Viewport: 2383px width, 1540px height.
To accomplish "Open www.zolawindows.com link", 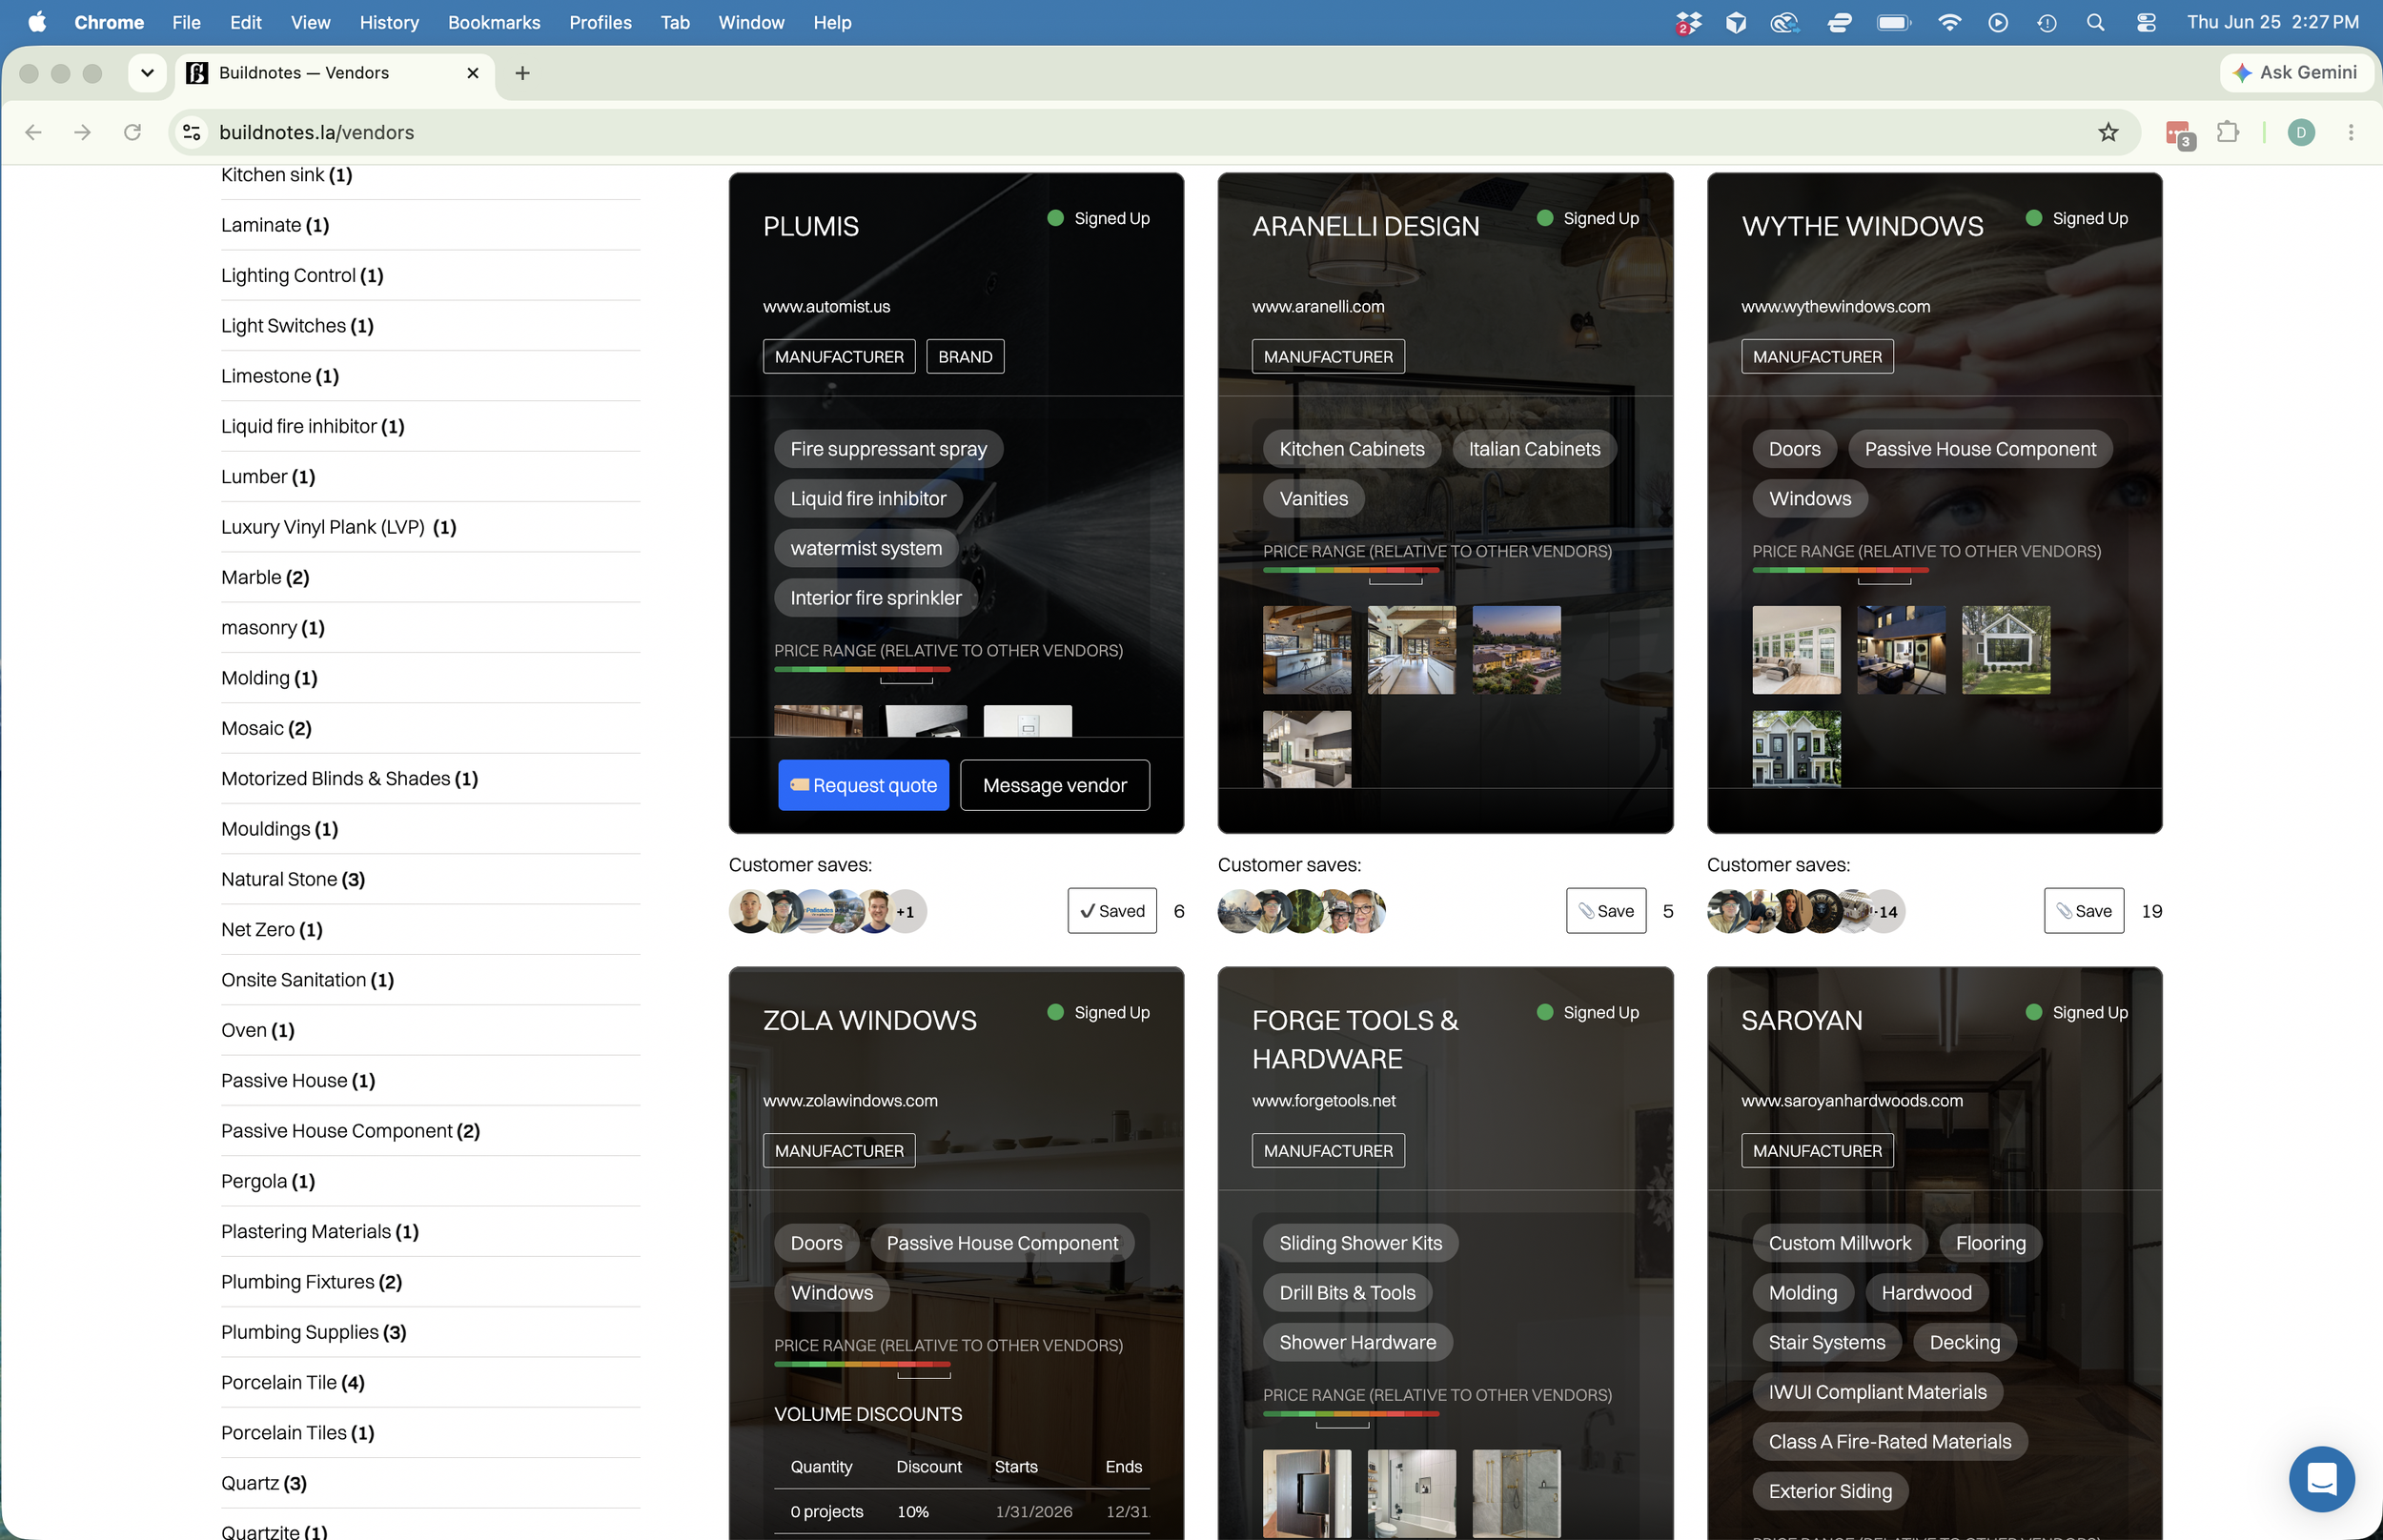I will click(850, 1100).
